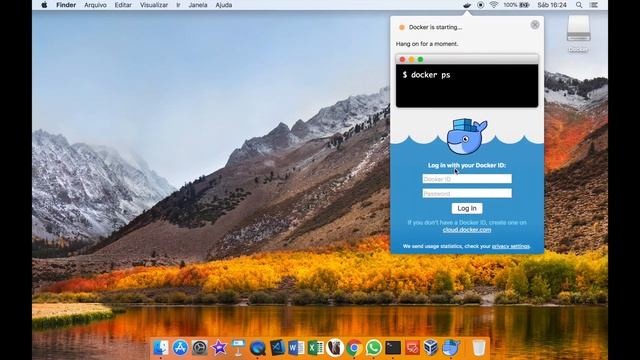
Task: Launch Google Chrome from the Dock
Action: 354,348
